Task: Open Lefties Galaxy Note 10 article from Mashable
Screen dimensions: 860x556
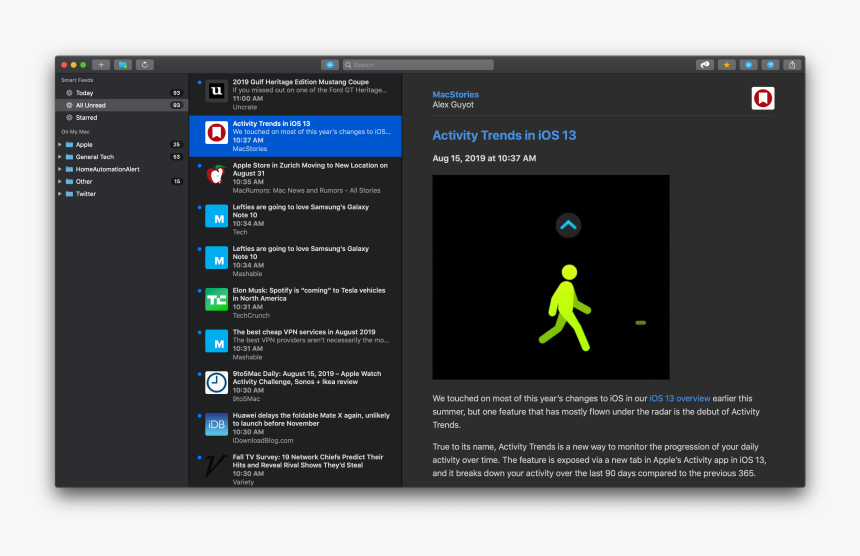Action: 295,261
